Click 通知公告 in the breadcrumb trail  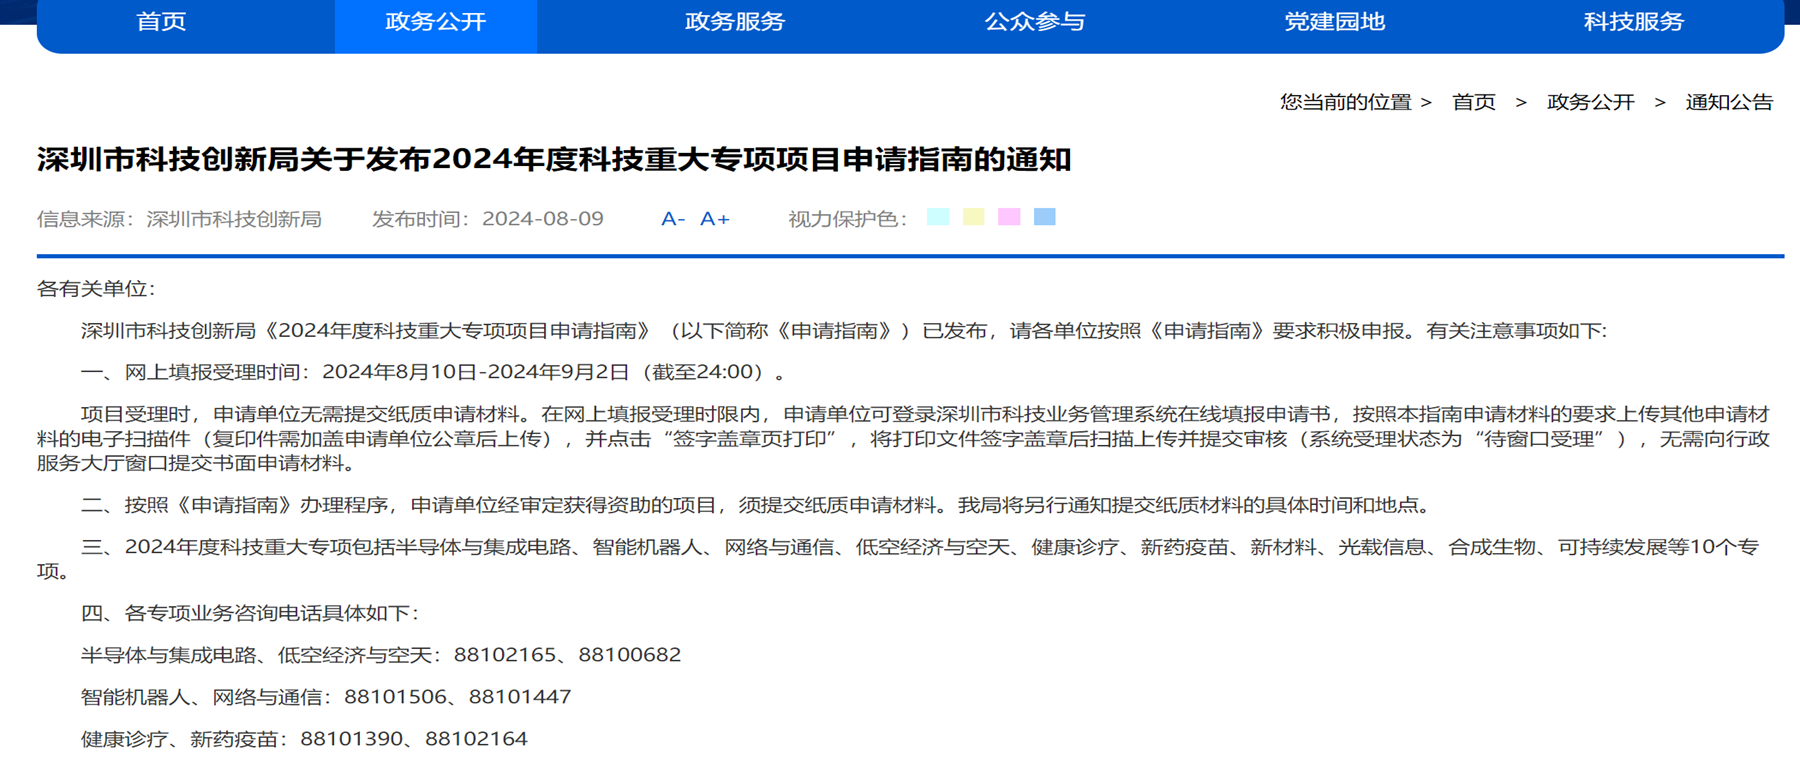pos(1728,102)
